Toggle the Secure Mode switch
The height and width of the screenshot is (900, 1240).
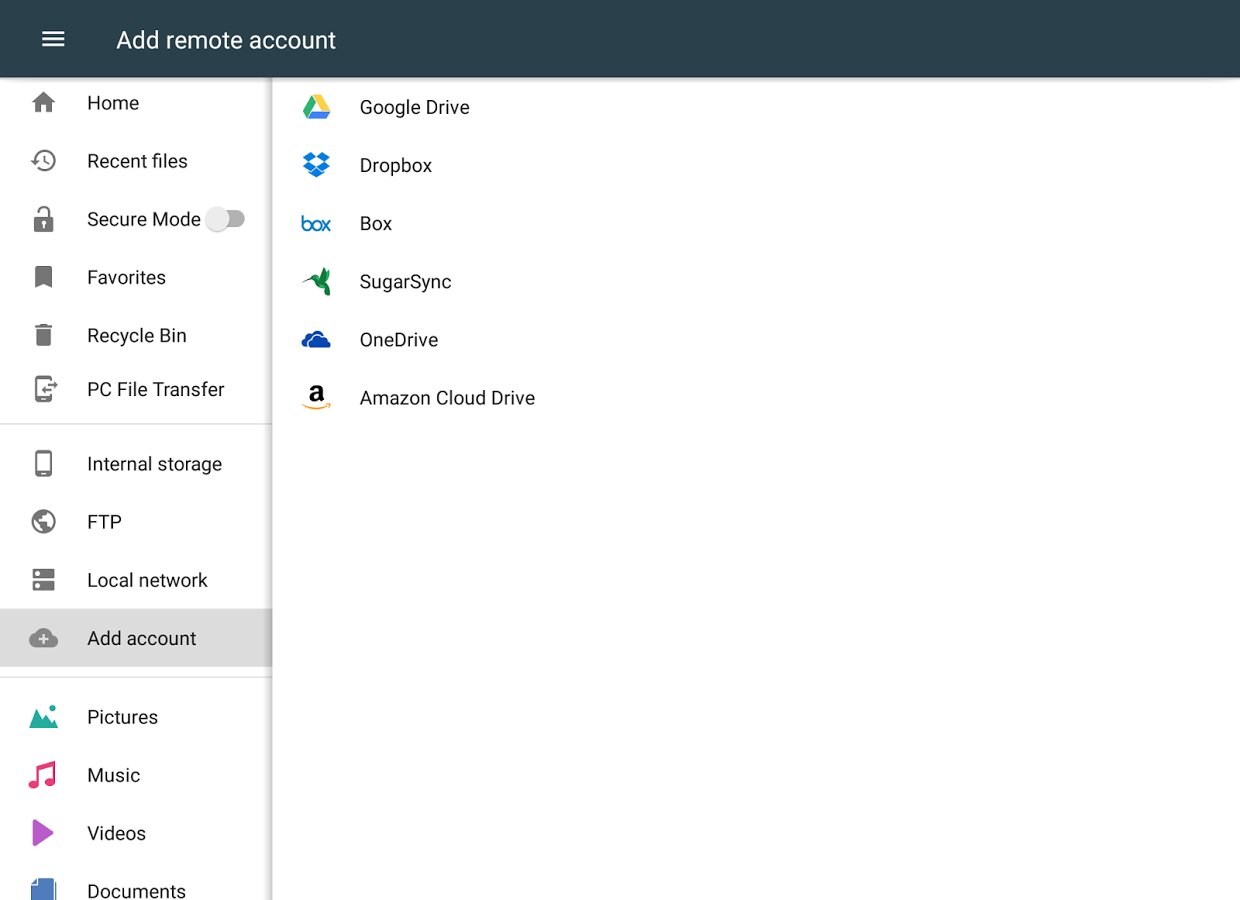pyautogui.click(x=226, y=219)
